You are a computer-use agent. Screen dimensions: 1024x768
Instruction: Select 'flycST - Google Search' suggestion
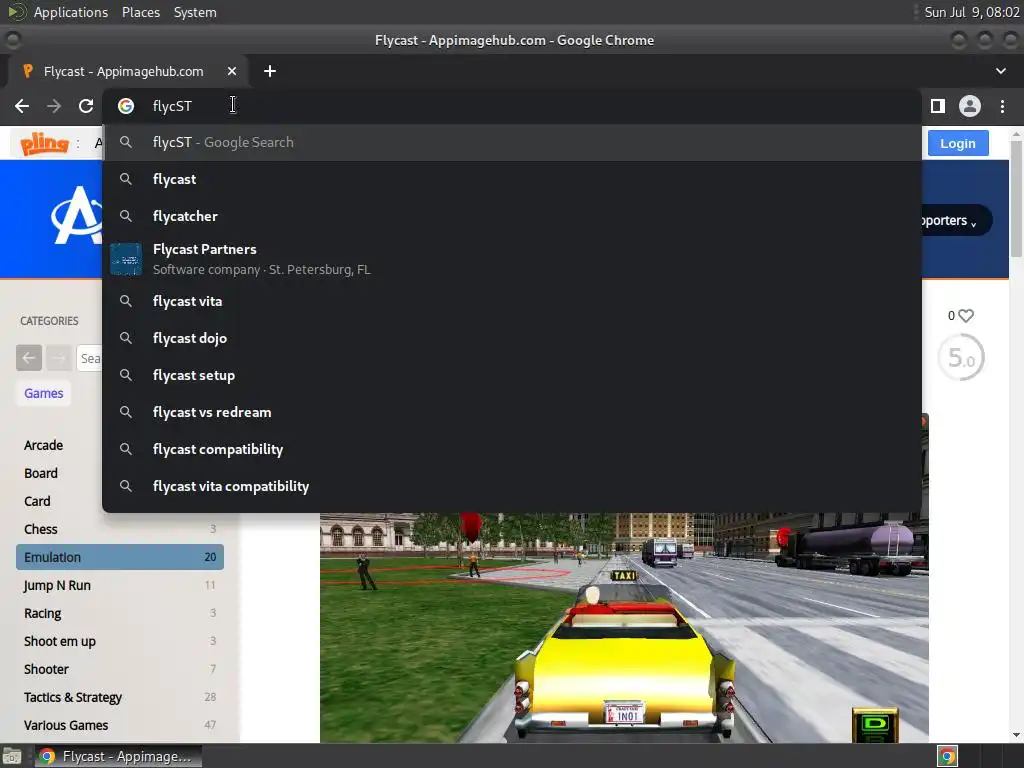coord(512,142)
